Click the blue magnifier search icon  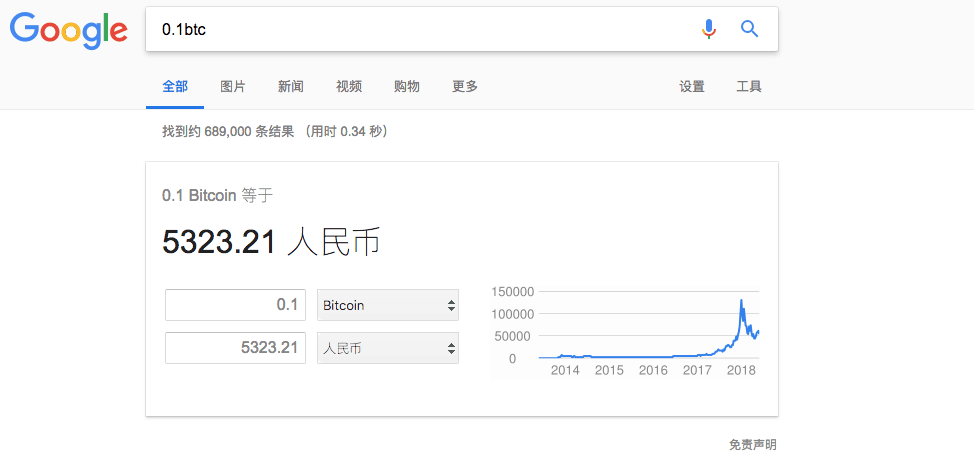click(x=750, y=29)
